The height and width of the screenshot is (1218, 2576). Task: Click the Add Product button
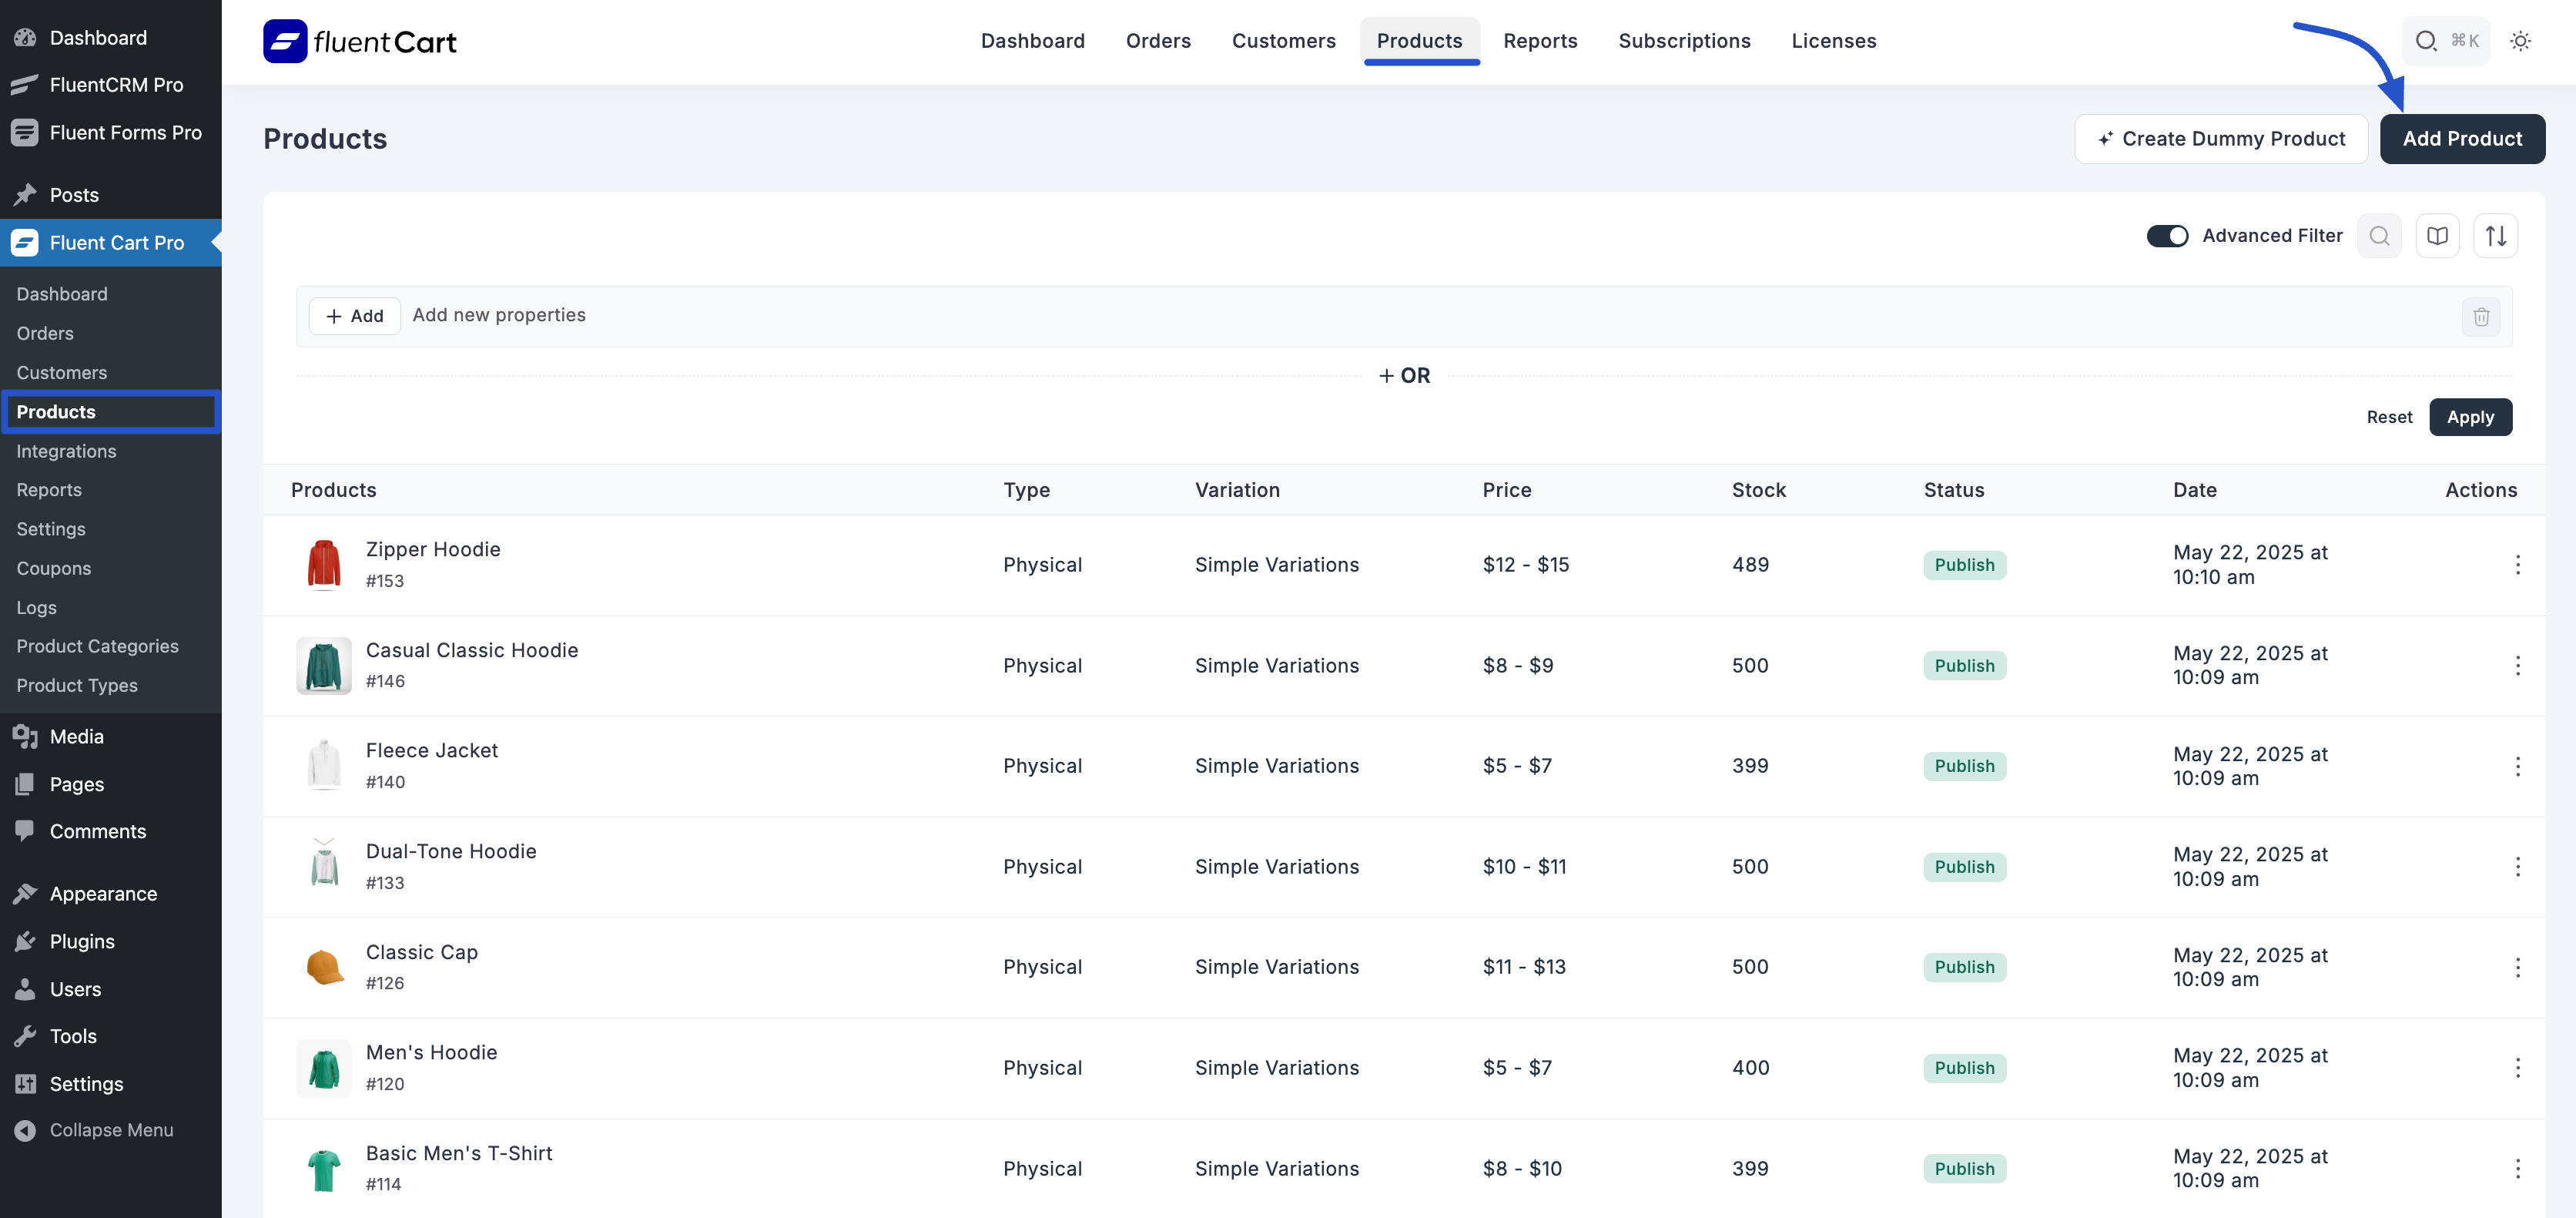click(x=2462, y=138)
